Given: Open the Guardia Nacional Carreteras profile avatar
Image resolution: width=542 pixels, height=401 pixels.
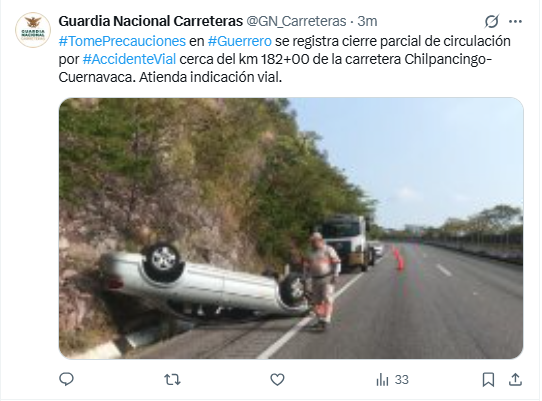Looking at the screenshot, I should click(x=33, y=30).
